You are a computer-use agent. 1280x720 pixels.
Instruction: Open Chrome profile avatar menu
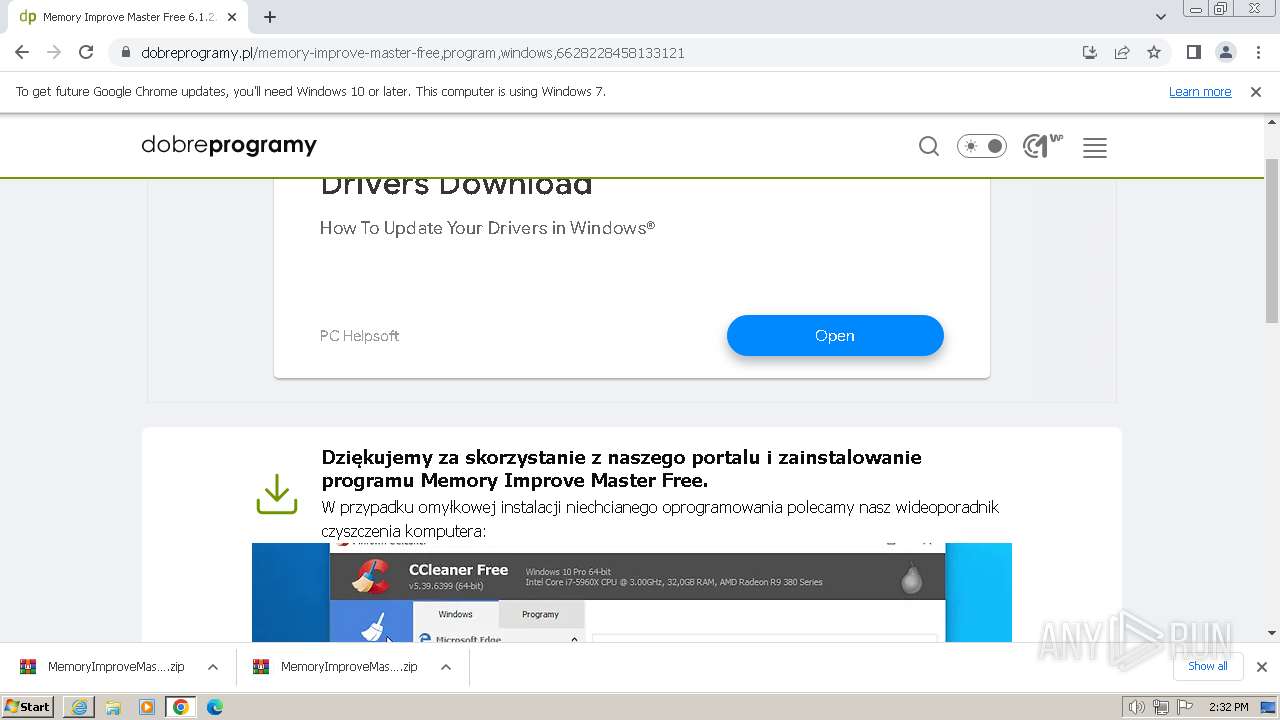[1225, 52]
